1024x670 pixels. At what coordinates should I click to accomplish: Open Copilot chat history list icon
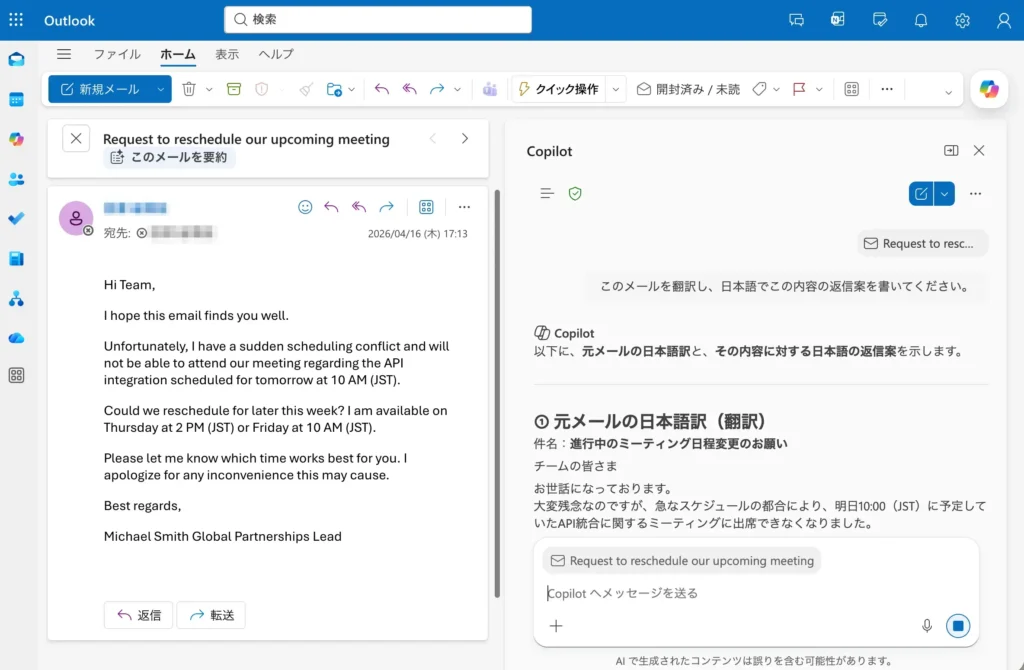(547, 193)
